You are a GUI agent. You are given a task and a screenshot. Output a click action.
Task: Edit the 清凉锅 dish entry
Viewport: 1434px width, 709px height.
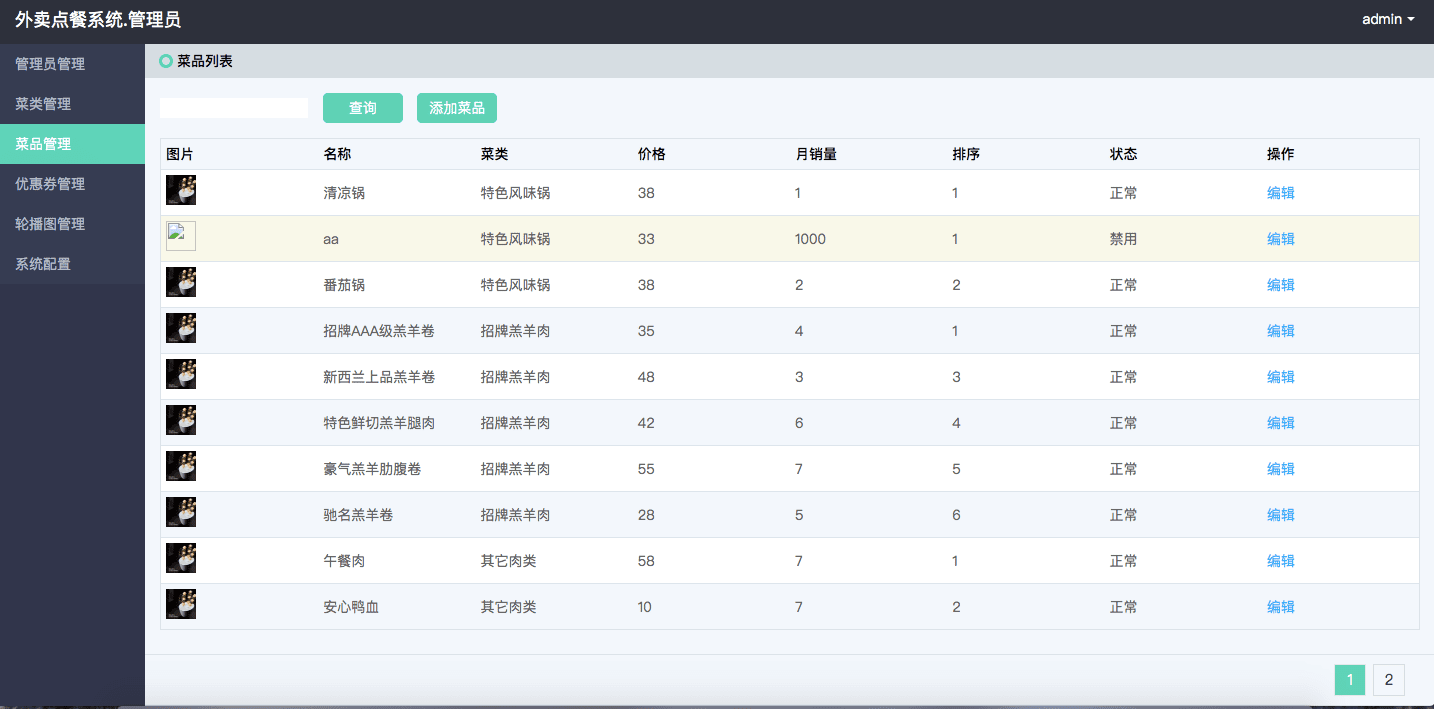(1280, 193)
